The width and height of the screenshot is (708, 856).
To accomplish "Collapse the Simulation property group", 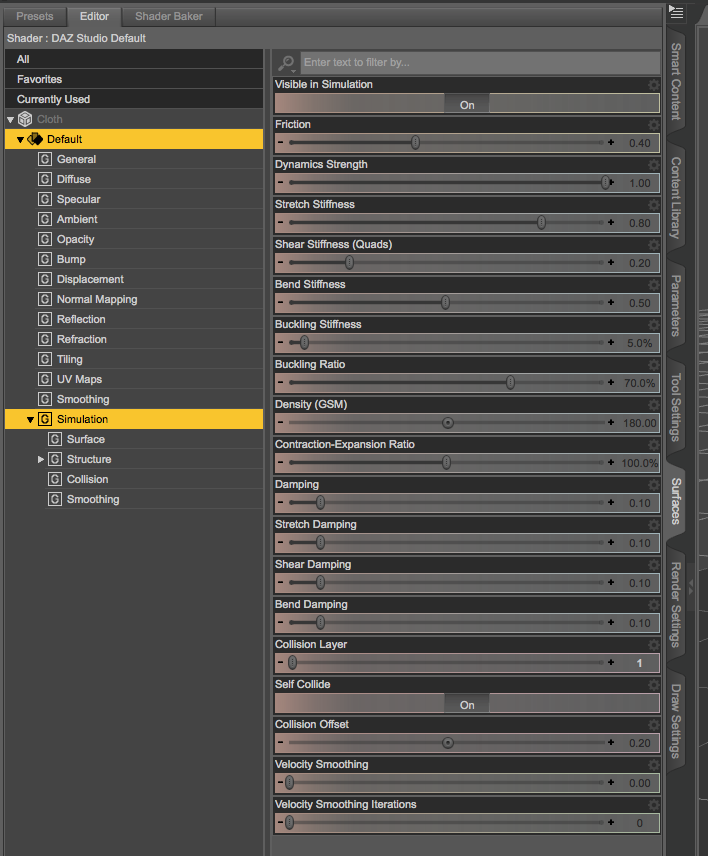I will [x=30, y=419].
